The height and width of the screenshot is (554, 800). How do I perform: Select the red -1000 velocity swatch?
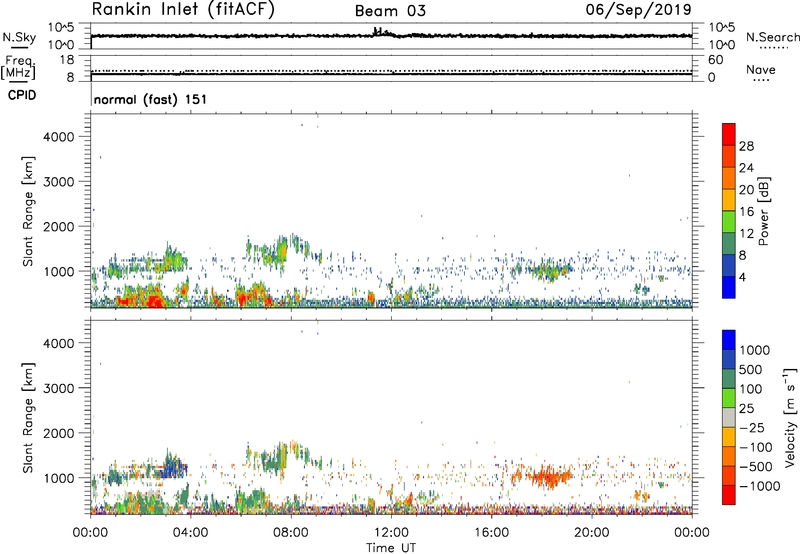729,495
